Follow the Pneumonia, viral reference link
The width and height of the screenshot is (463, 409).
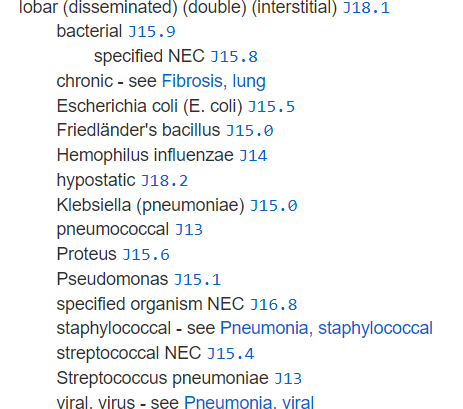(x=249, y=402)
